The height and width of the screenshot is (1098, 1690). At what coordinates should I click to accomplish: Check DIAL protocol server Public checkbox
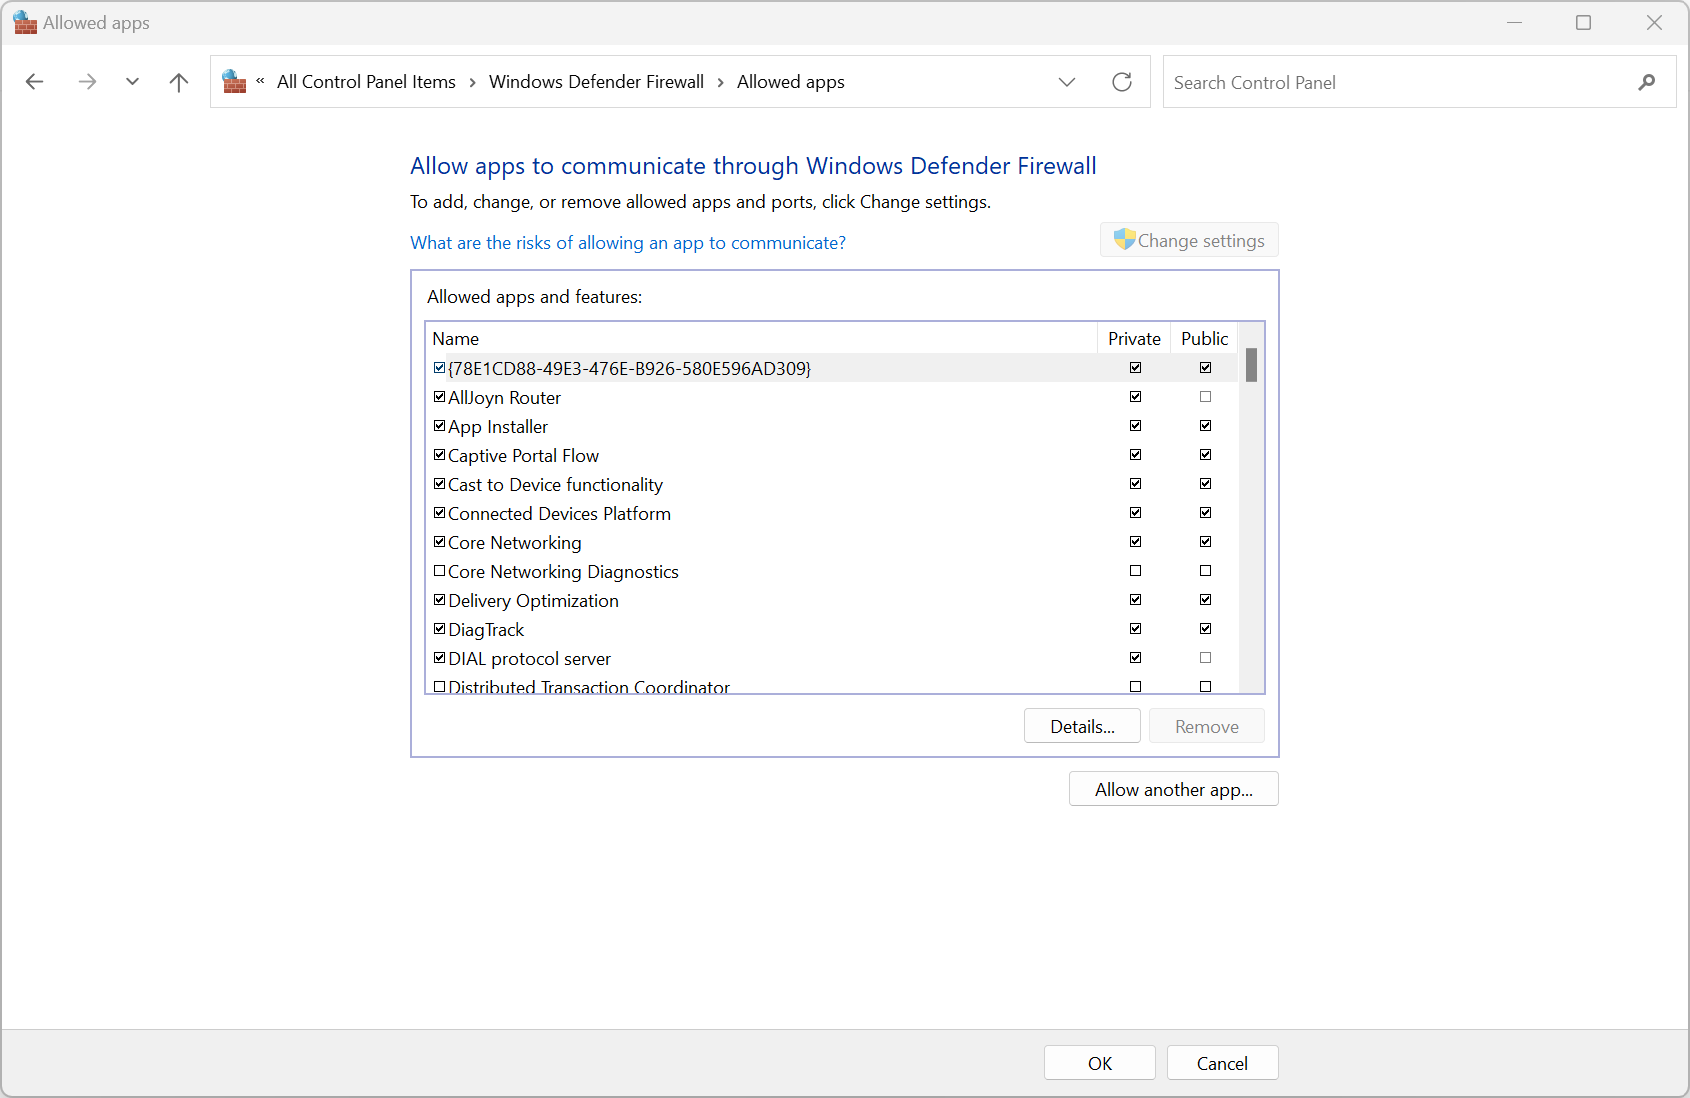1205,658
